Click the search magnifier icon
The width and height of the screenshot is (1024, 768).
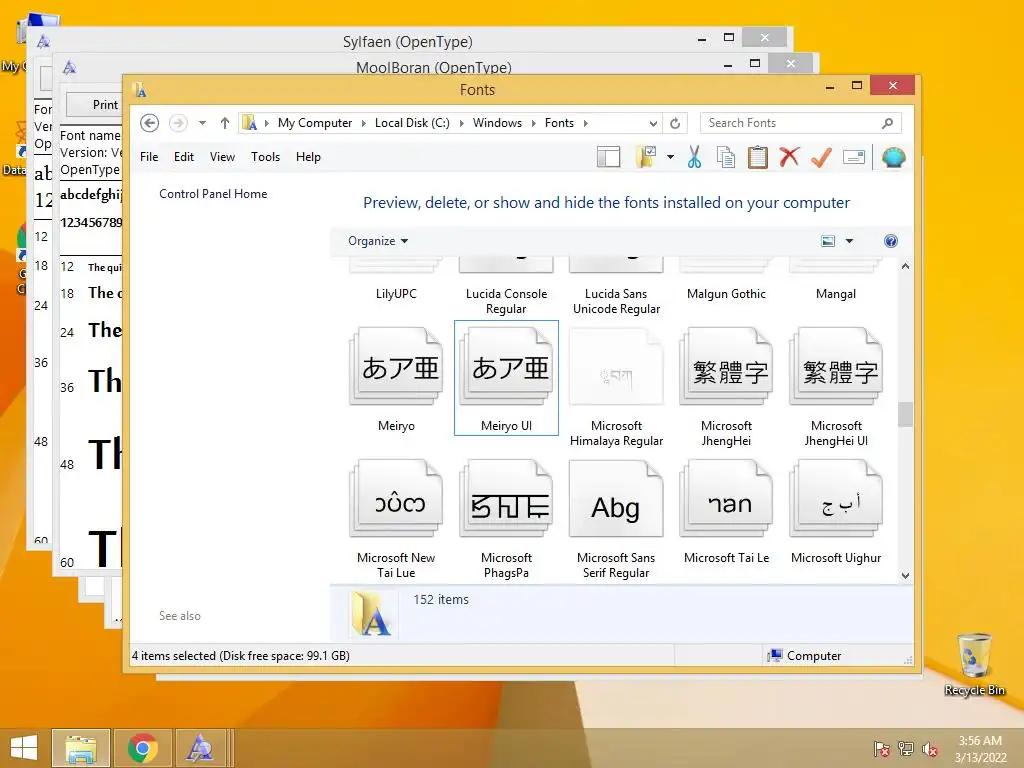[888, 123]
